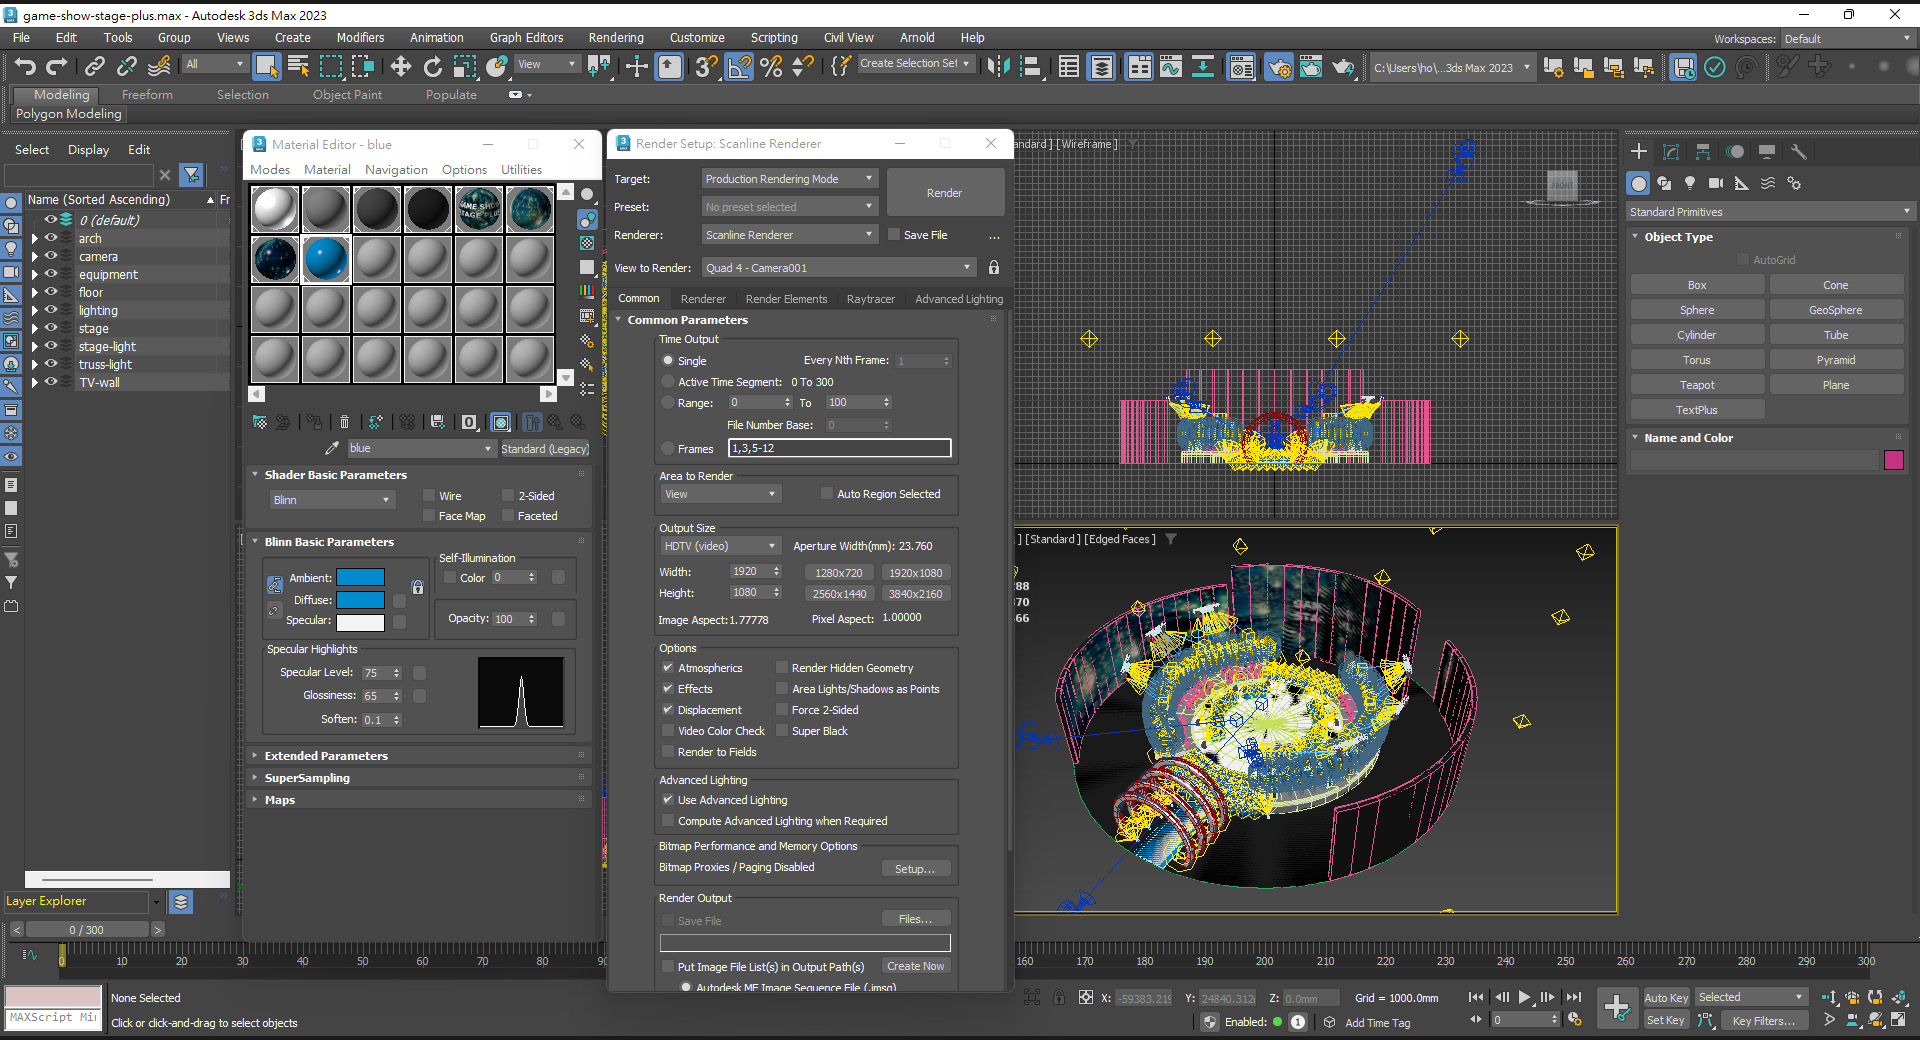Click the Undo arrow icon
The width and height of the screenshot is (1920, 1040).
coord(25,66)
